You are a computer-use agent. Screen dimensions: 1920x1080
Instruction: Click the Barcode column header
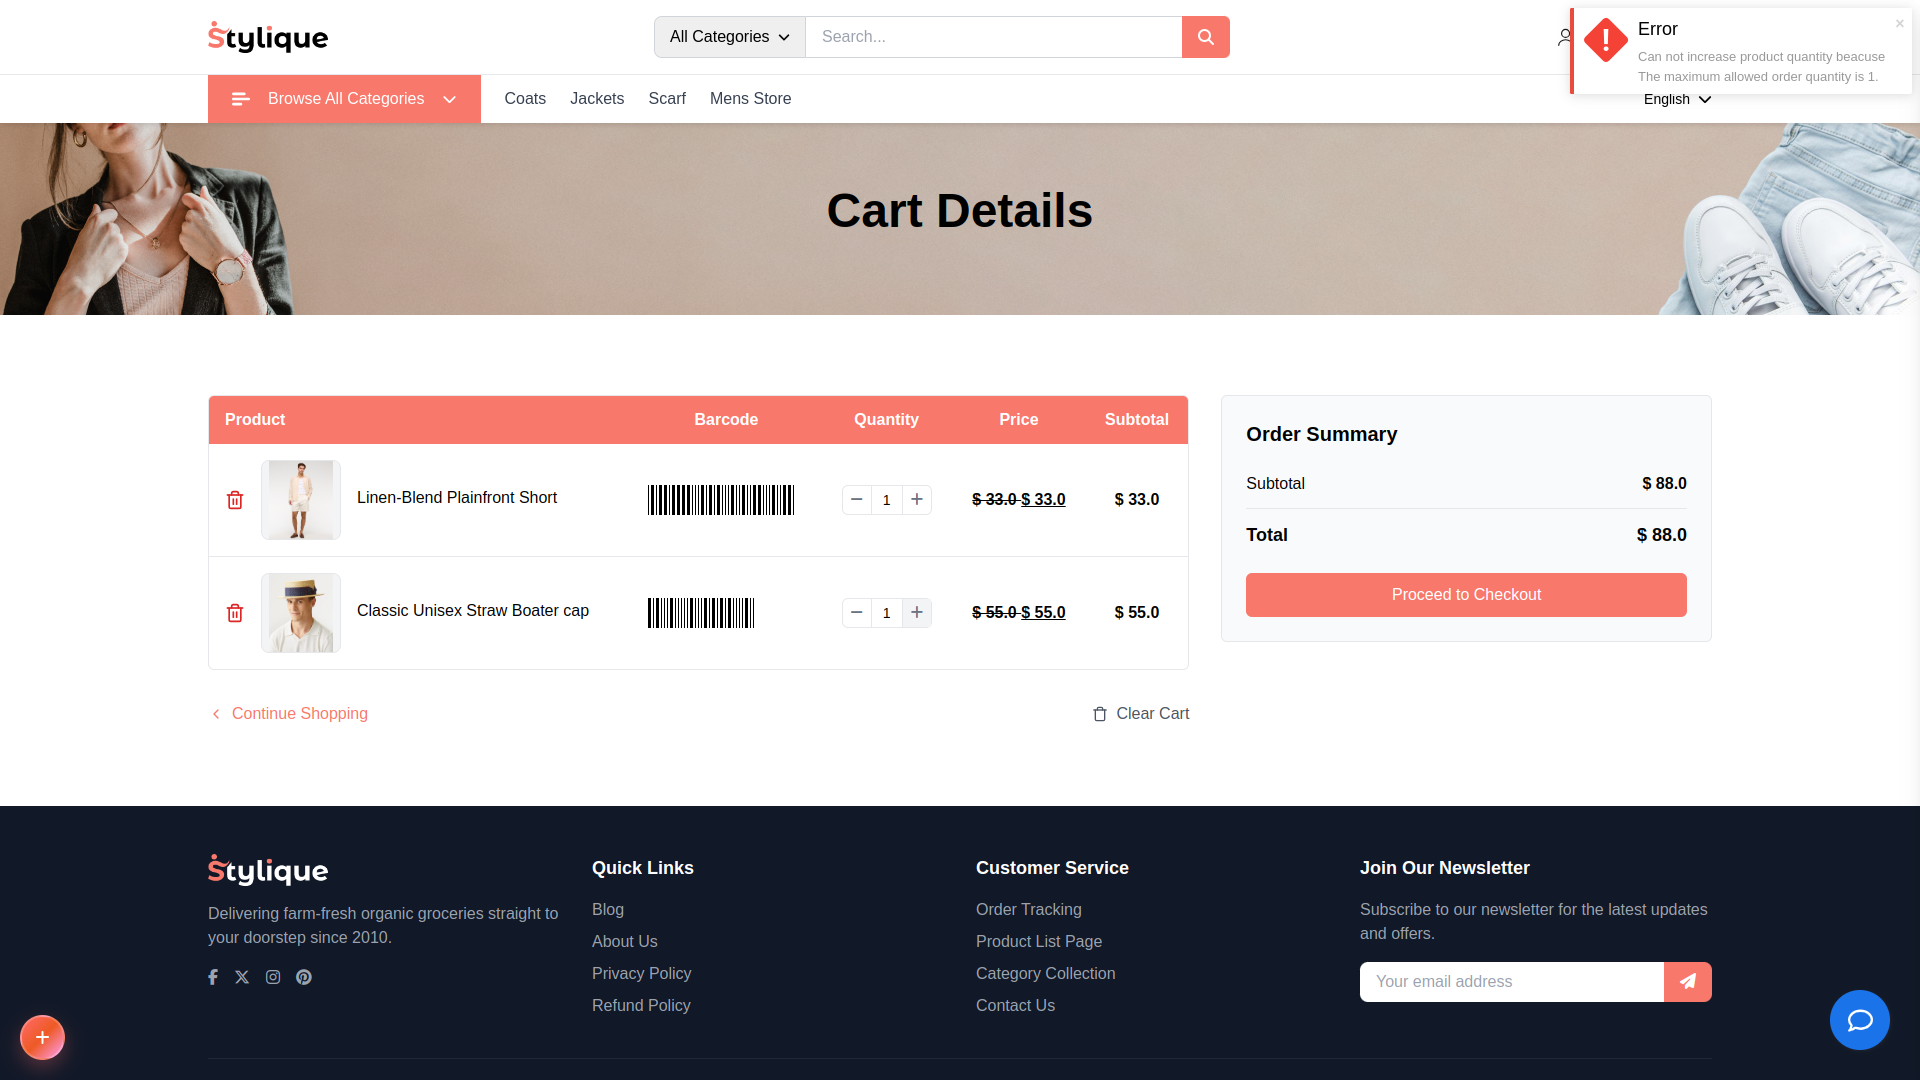726,420
